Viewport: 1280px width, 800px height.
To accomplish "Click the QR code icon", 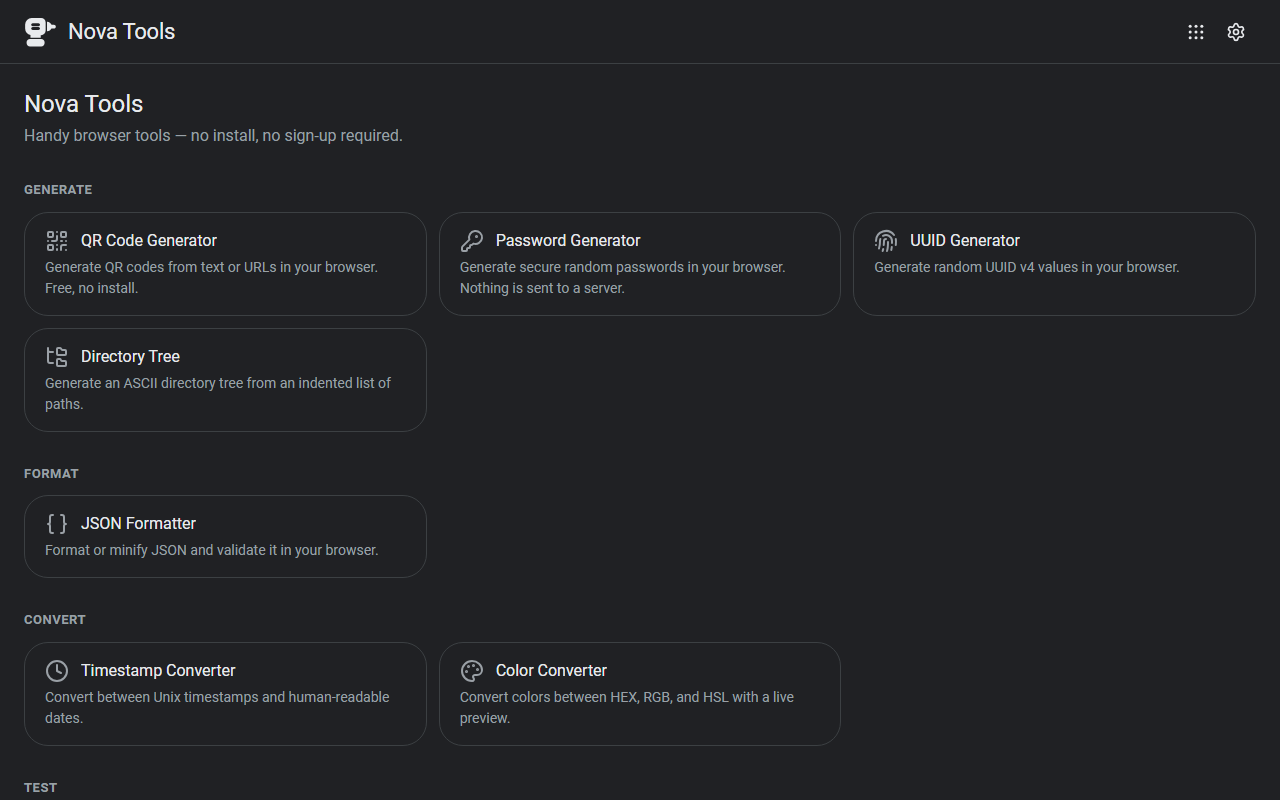I will (x=57, y=241).
